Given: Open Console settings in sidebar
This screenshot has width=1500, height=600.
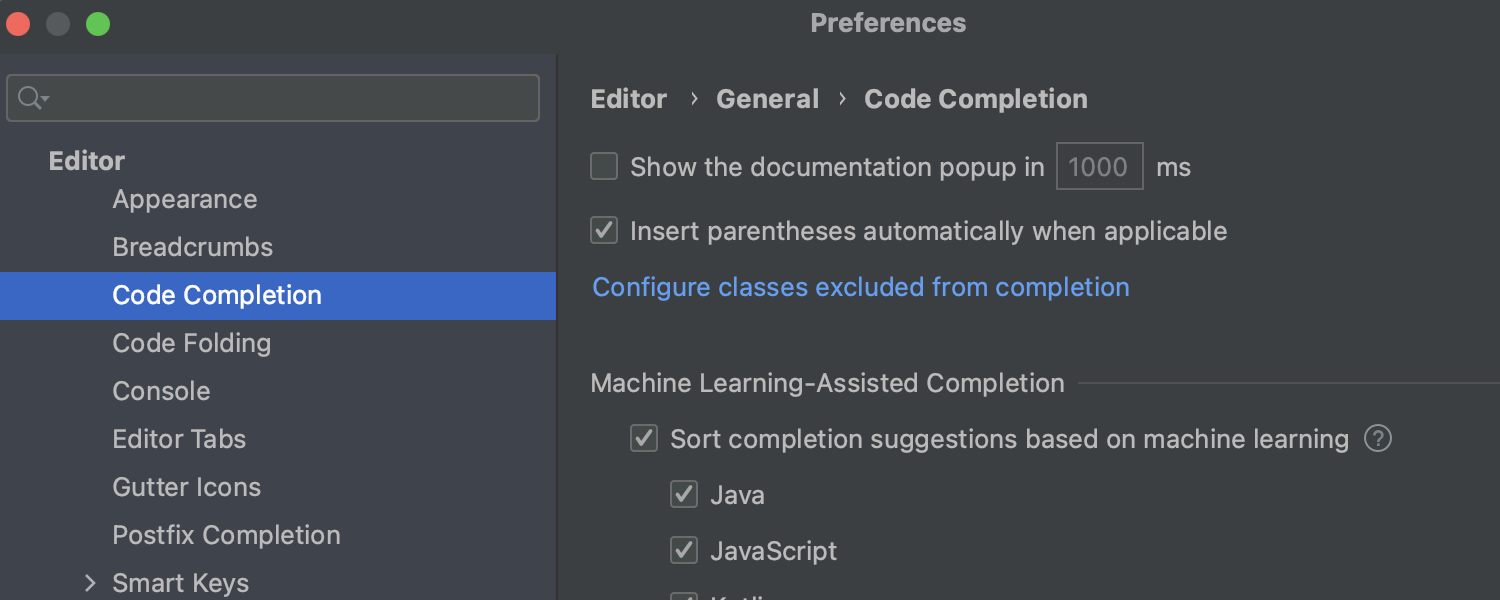Looking at the screenshot, I should [161, 391].
